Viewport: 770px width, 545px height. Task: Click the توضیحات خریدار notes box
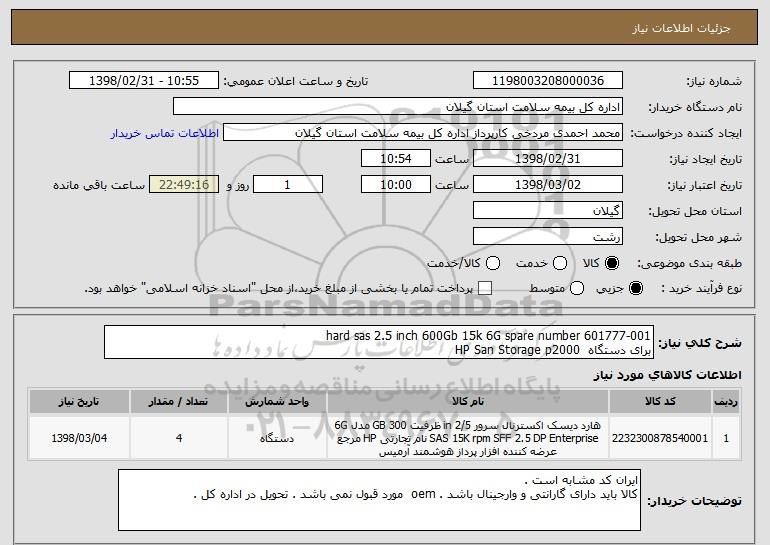coord(379,500)
